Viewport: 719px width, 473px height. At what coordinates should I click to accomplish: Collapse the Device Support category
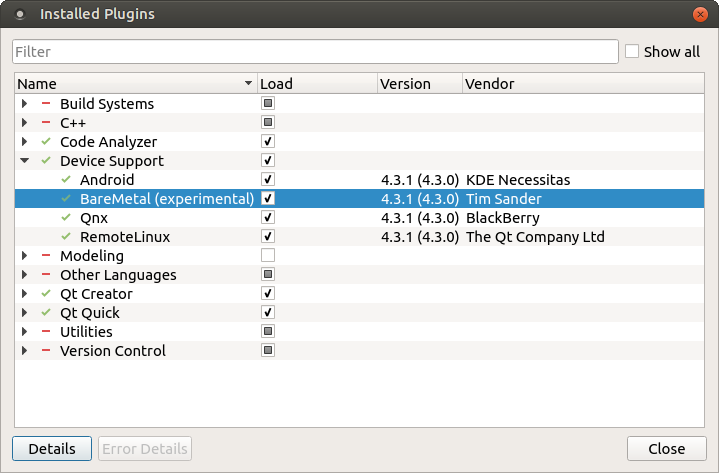[x=24, y=161]
